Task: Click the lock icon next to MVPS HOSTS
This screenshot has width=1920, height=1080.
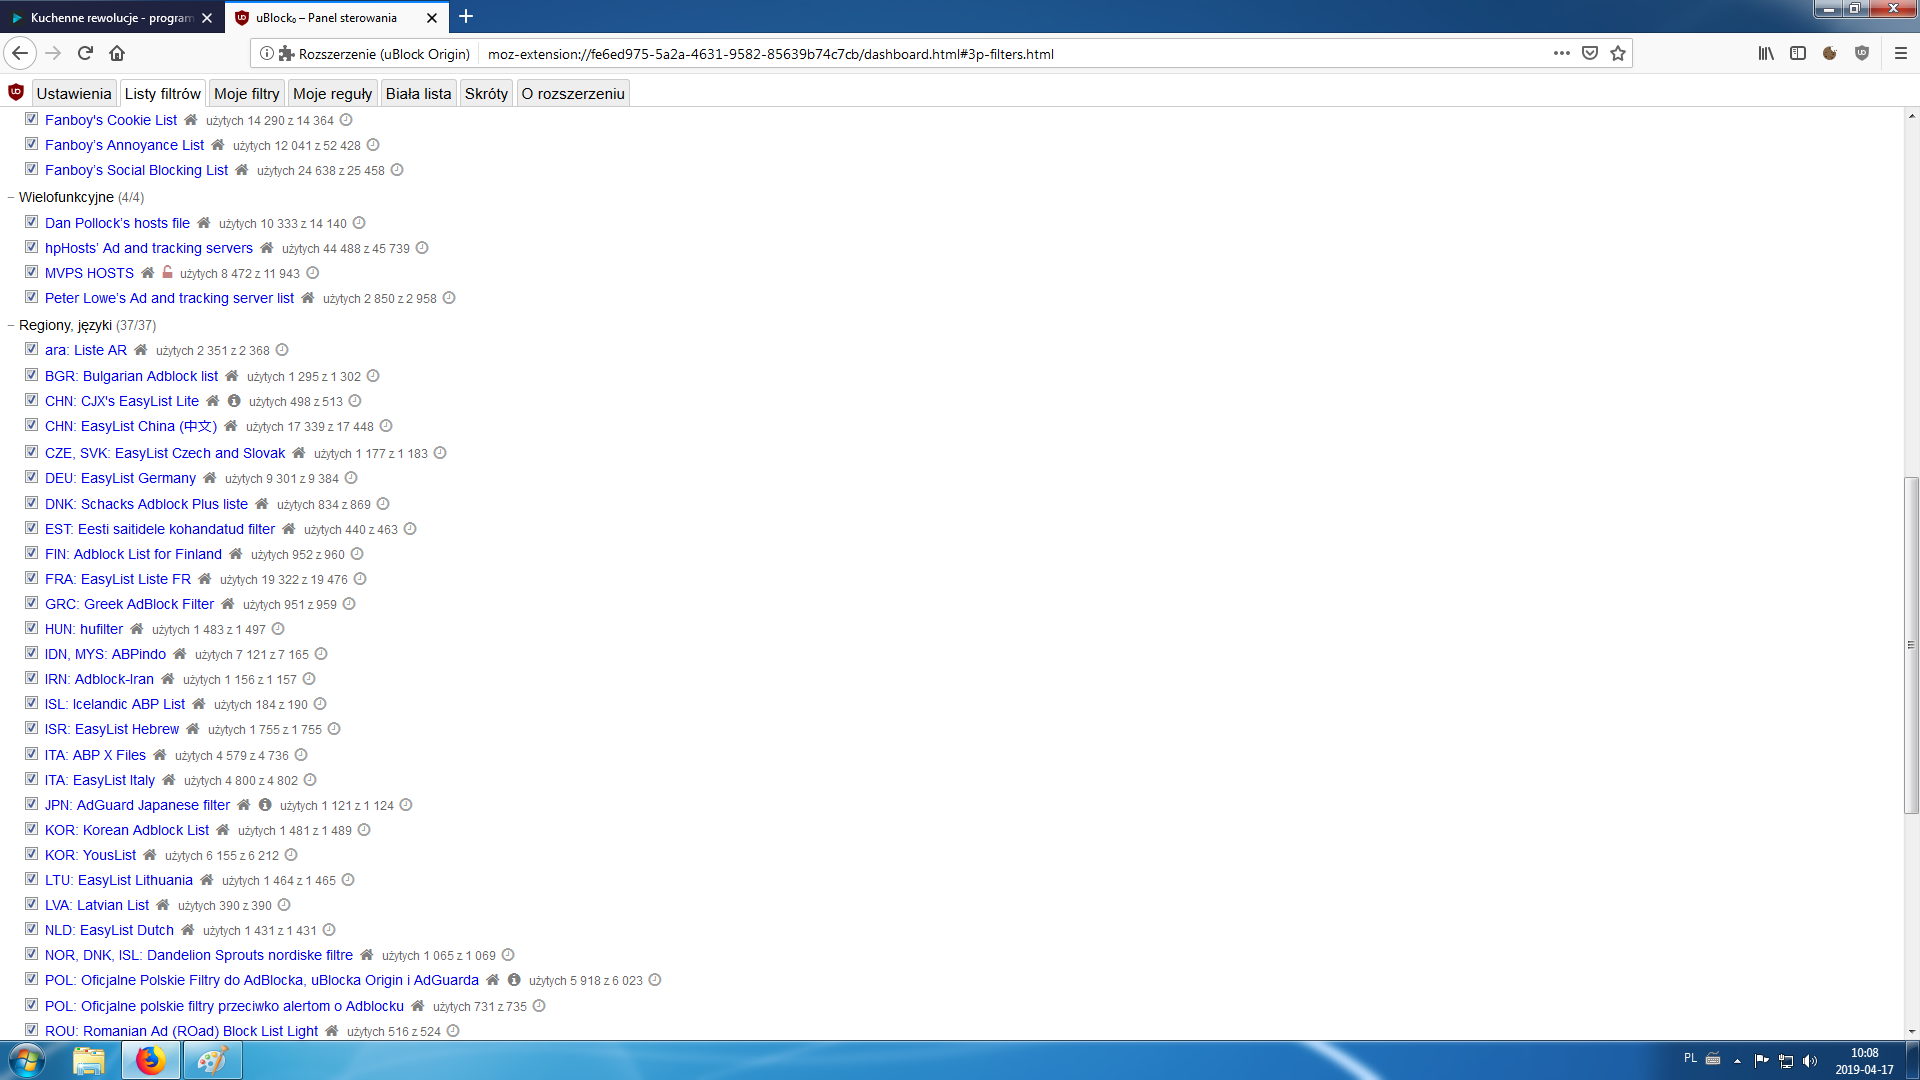Action: click(166, 272)
